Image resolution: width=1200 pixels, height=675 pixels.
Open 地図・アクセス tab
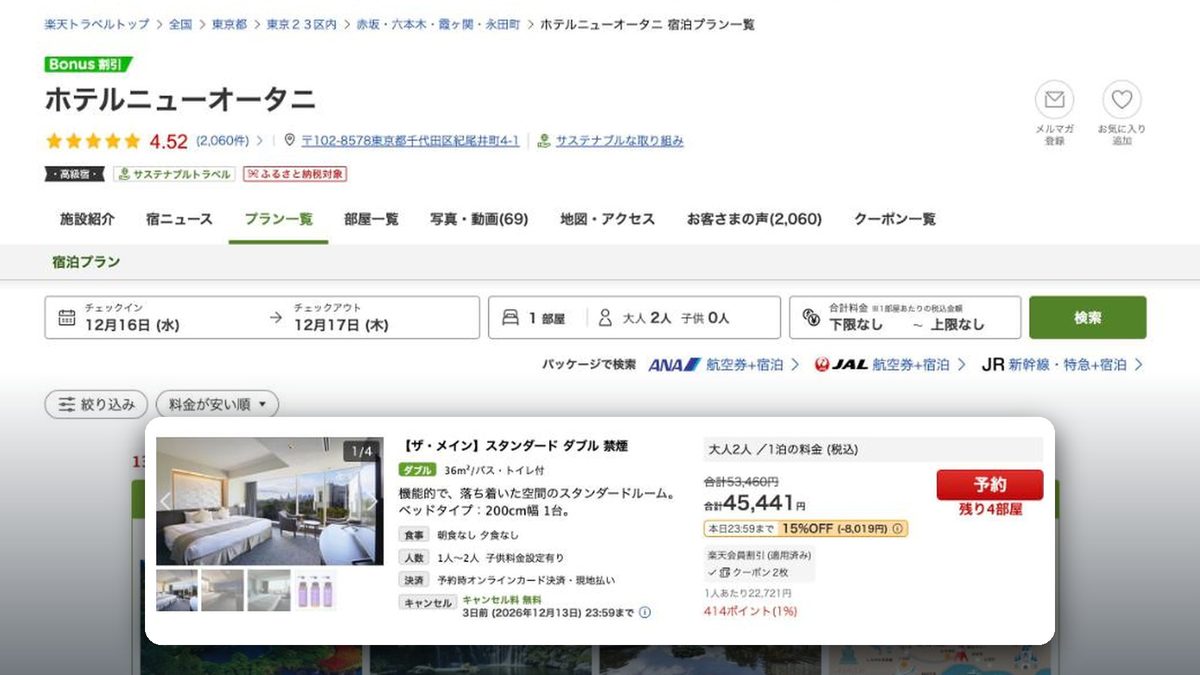point(607,219)
